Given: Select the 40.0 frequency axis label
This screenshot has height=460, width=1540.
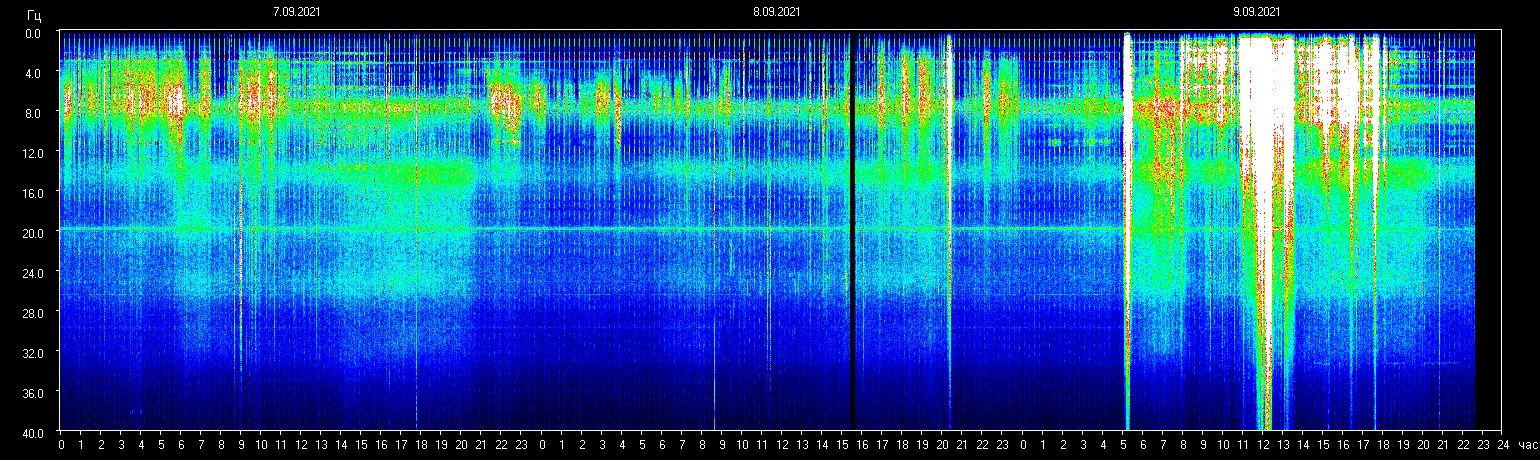Looking at the screenshot, I should coord(31,432).
